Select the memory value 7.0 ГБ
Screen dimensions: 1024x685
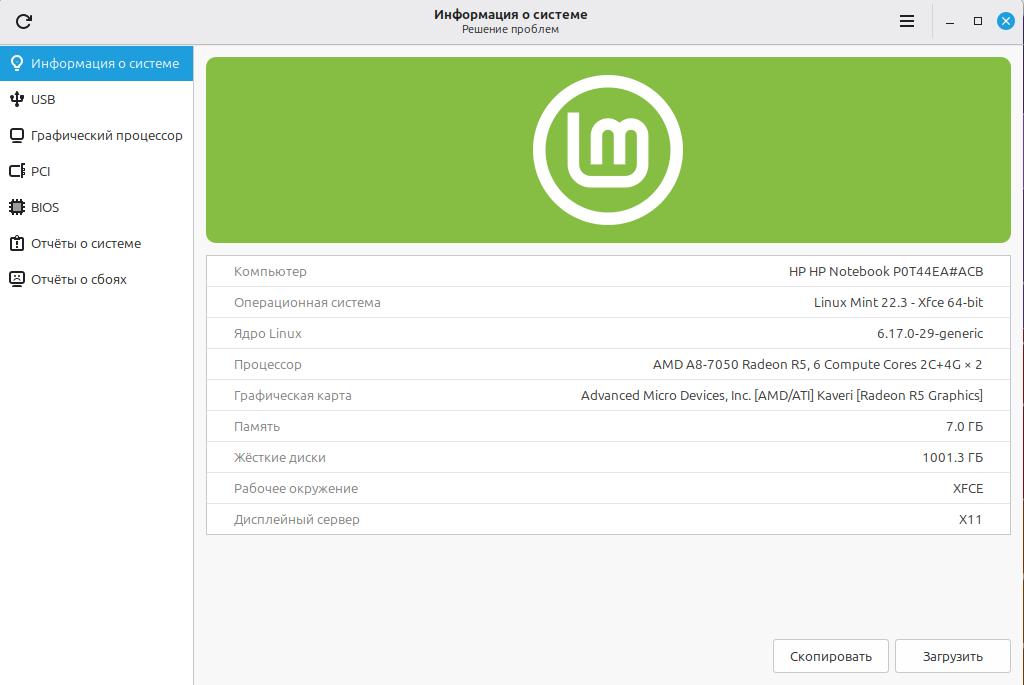click(964, 426)
